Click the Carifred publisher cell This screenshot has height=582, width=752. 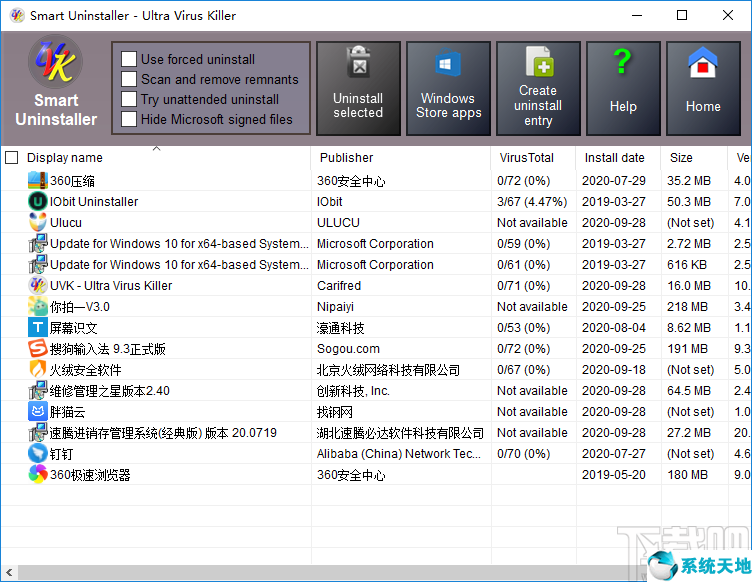click(339, 286)
